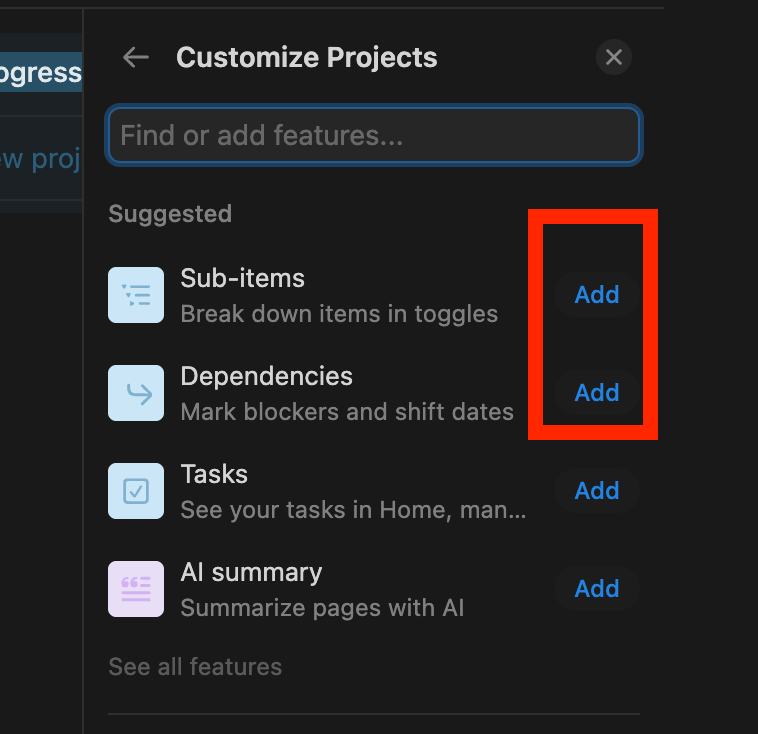
Task: Add the AI summary feature
Action: pyautogui.click(x=596, y=589)
